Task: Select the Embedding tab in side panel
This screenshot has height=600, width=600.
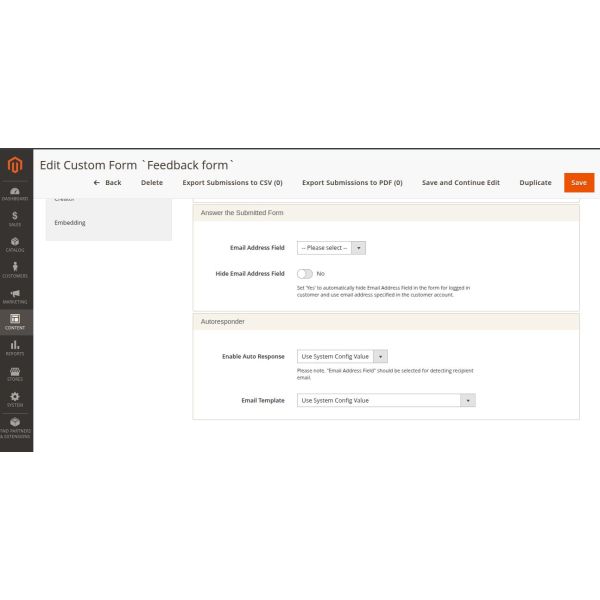Action: click(x=70, y=222)
